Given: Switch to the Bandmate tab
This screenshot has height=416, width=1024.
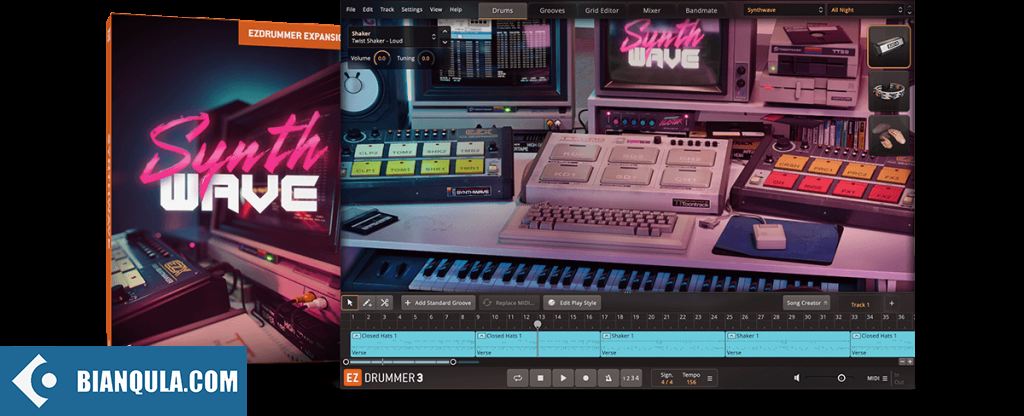Looking at the screenshot, I should click(x=701, y=10).
